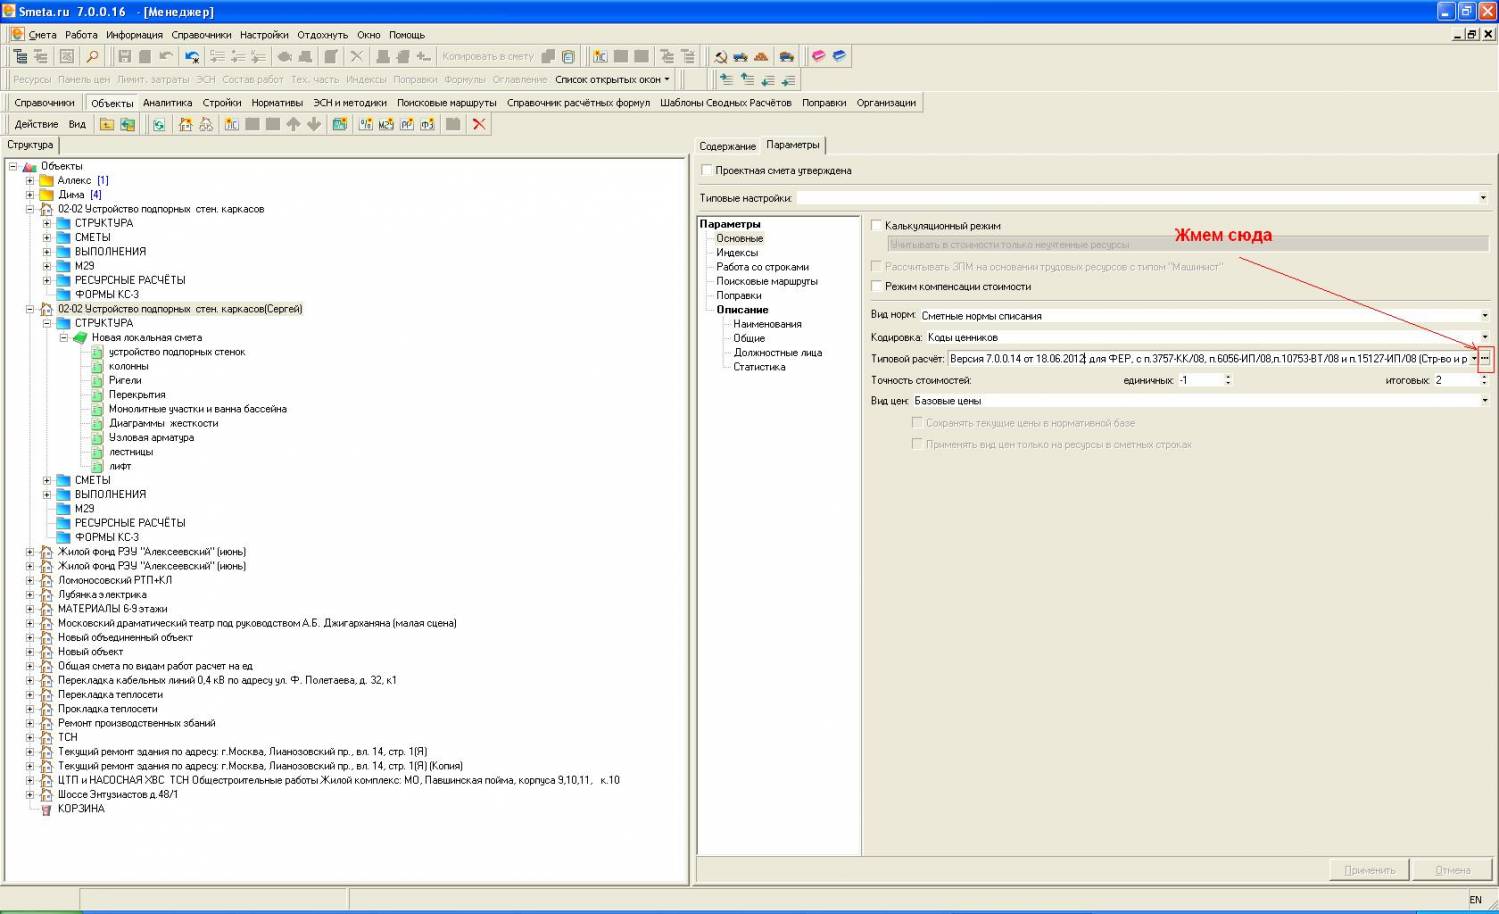Click the new object house icon
This screenshot has height=914, width=1499.
(185, 124)
